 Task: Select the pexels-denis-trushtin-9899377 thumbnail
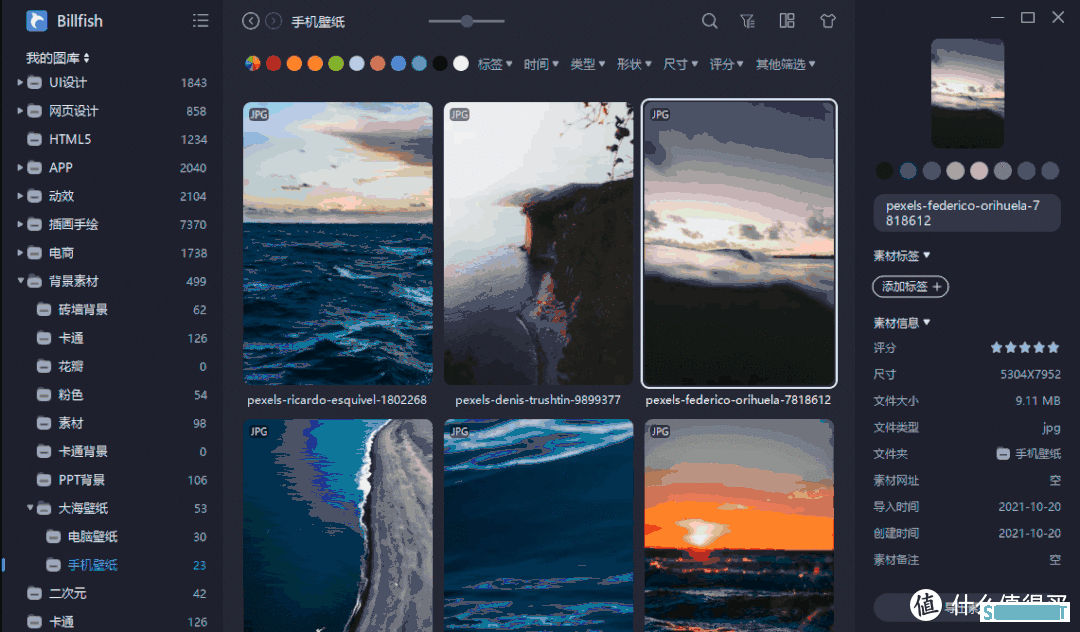[x=539, y=244]
